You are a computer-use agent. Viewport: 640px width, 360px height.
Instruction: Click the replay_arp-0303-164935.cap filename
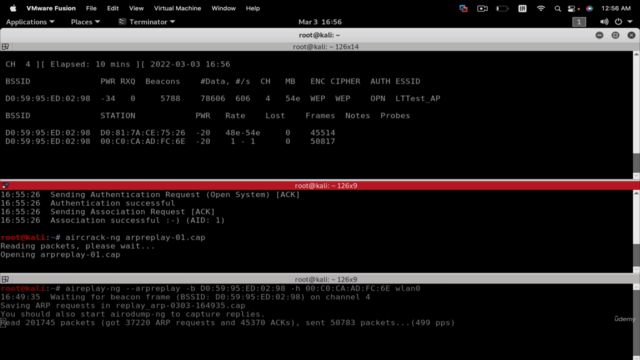tap(180, 306)
